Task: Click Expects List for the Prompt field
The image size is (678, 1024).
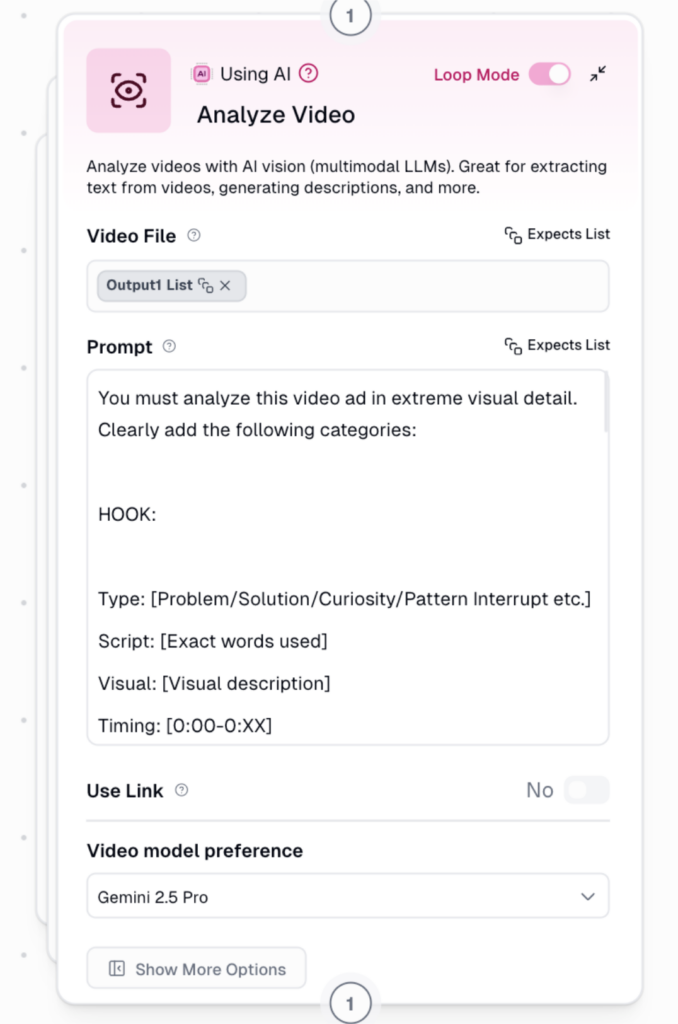Action: (x=557, y=346)
